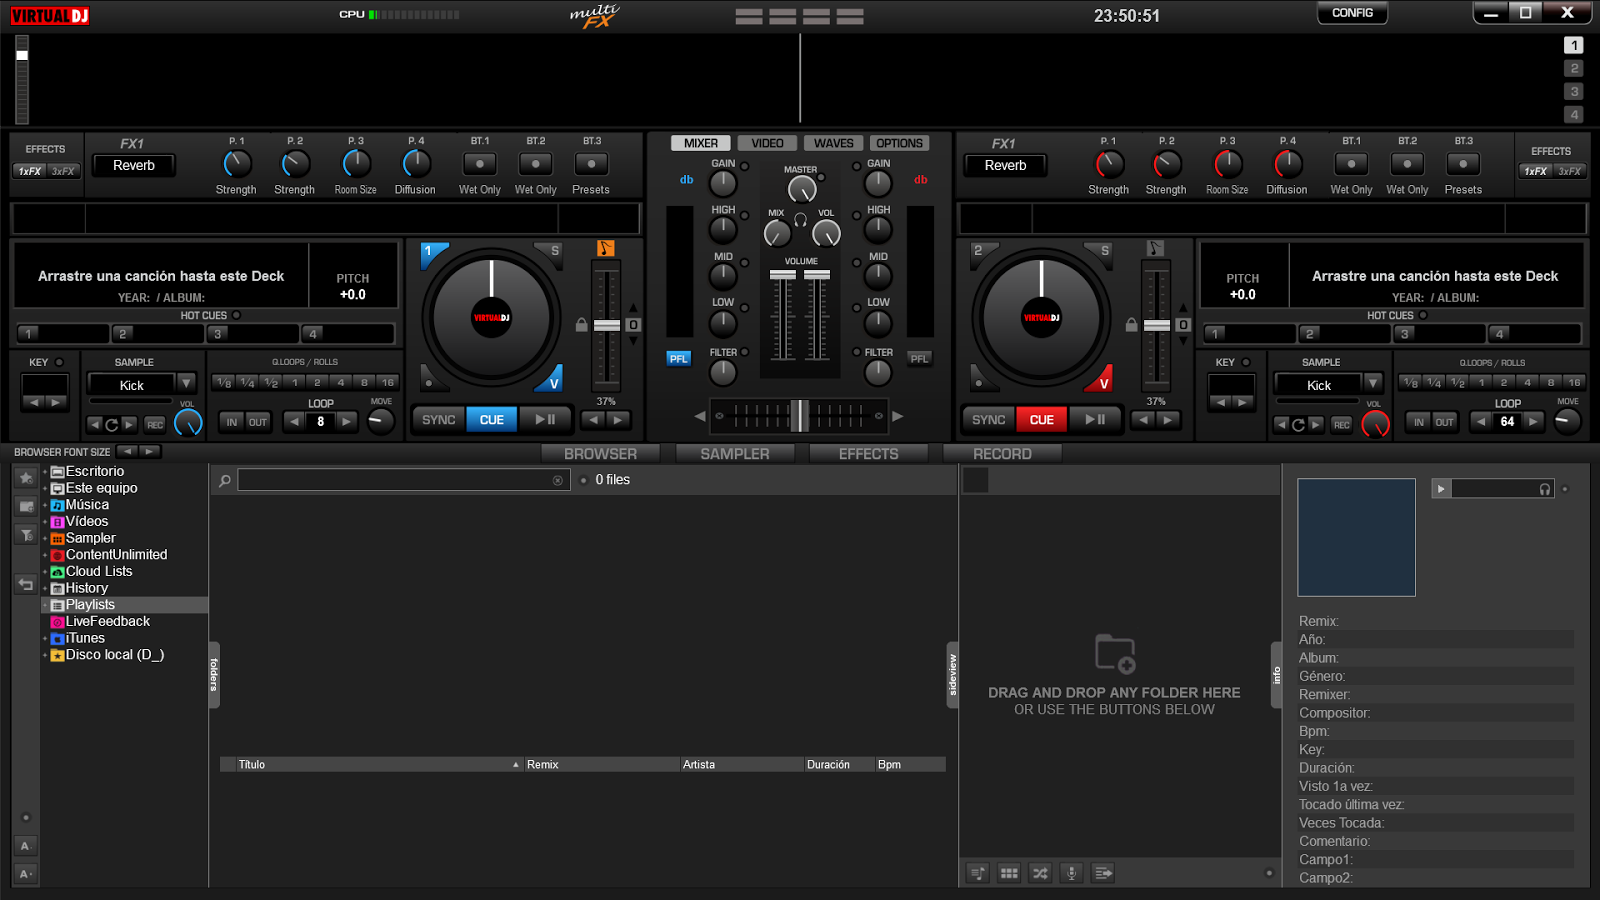Click the shuffle icon below the sidelist
Viewport: 1600px width, 900px height.
[x=1040, y=872]
